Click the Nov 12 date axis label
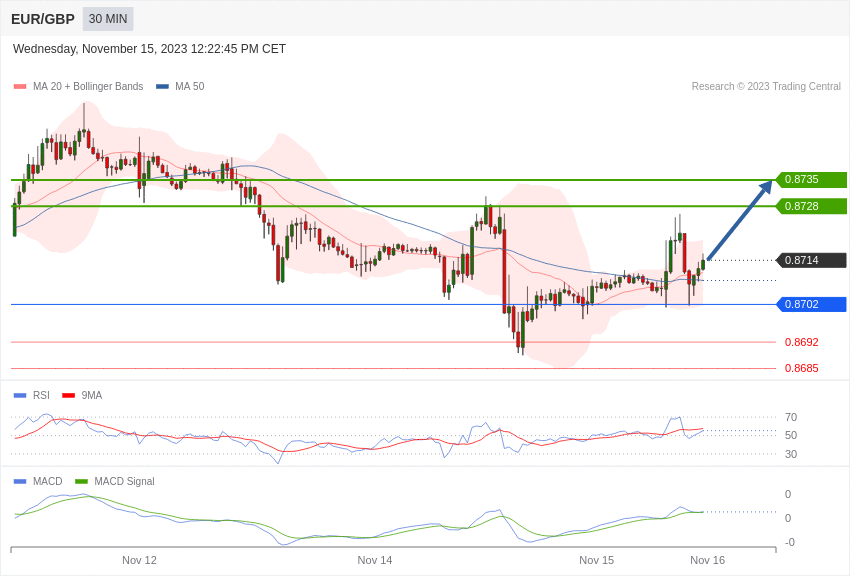The width and height of the screenshot is (850, 576). tap(139, 560)
